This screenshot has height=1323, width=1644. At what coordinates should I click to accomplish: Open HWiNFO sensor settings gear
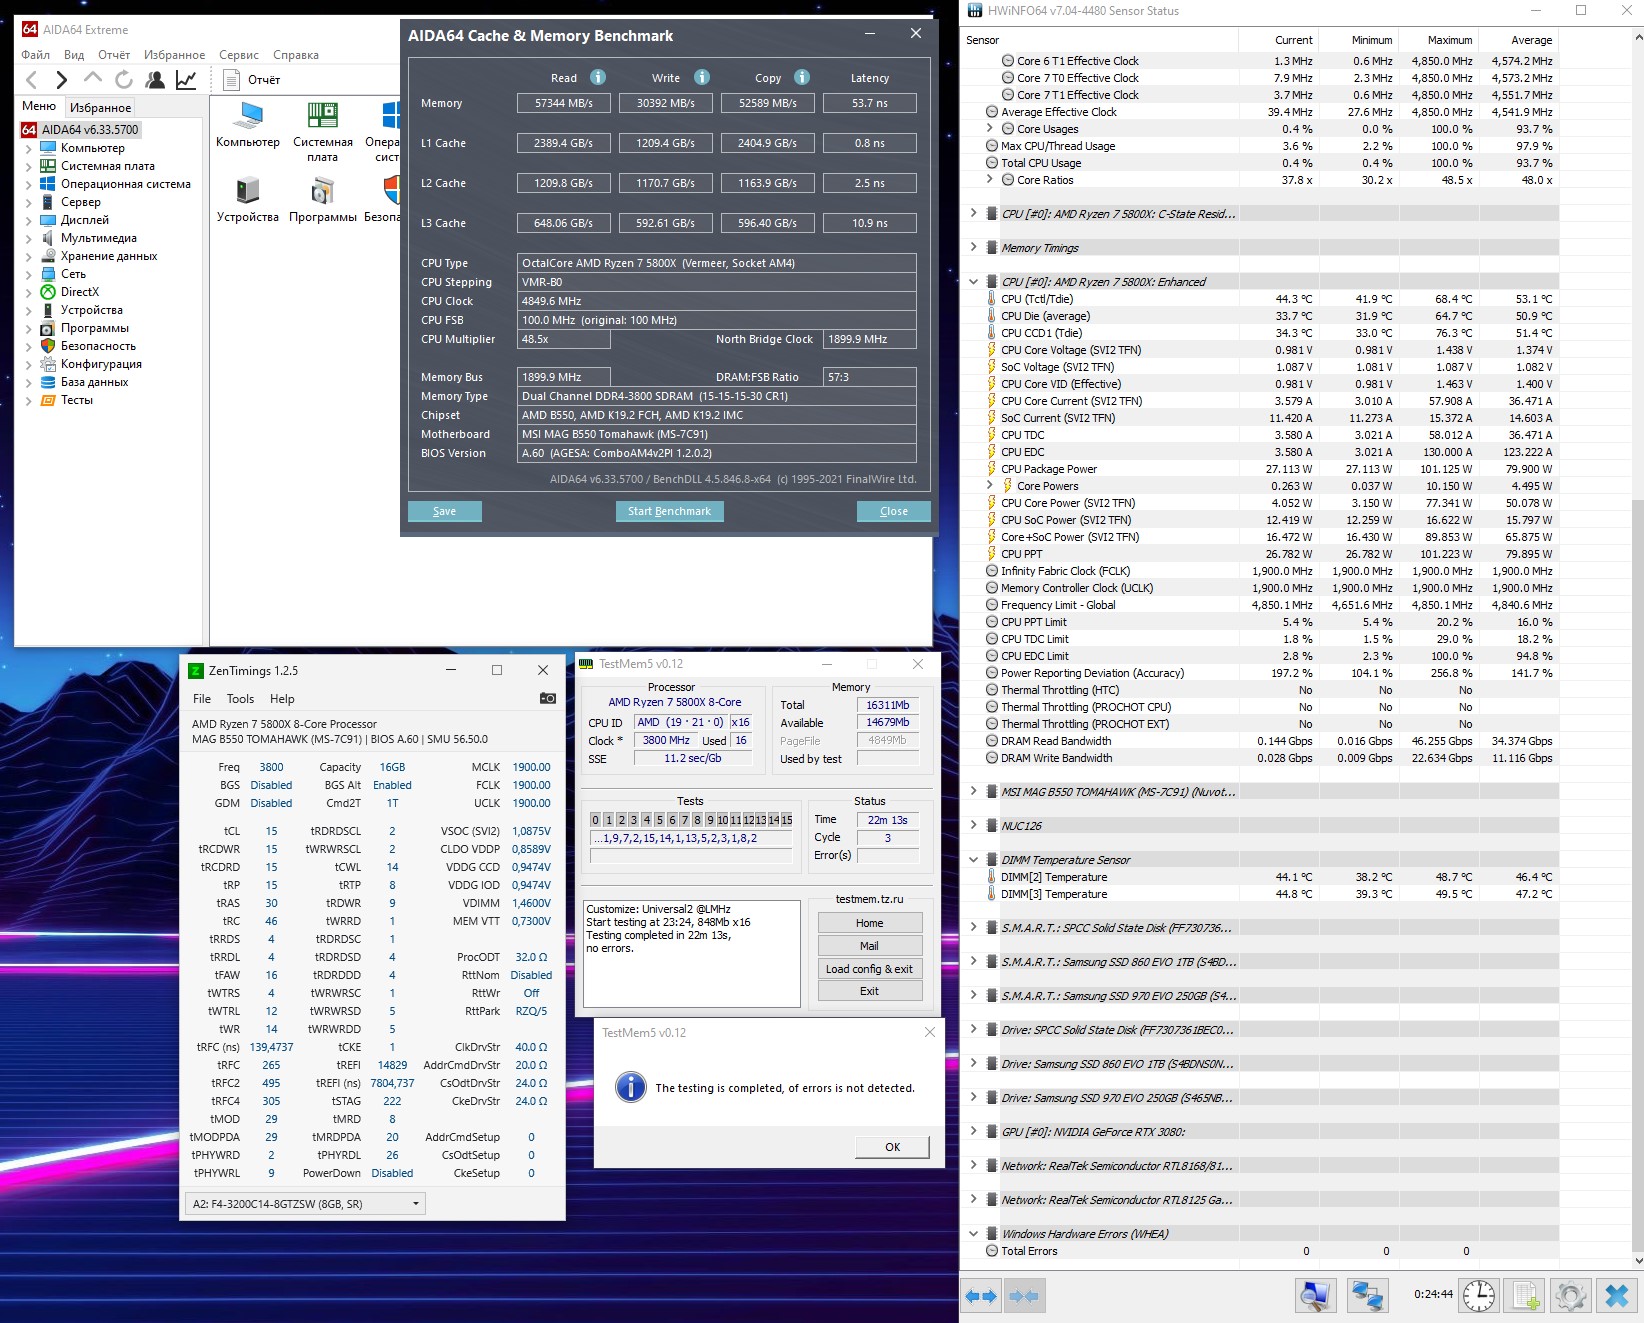1570,1296
